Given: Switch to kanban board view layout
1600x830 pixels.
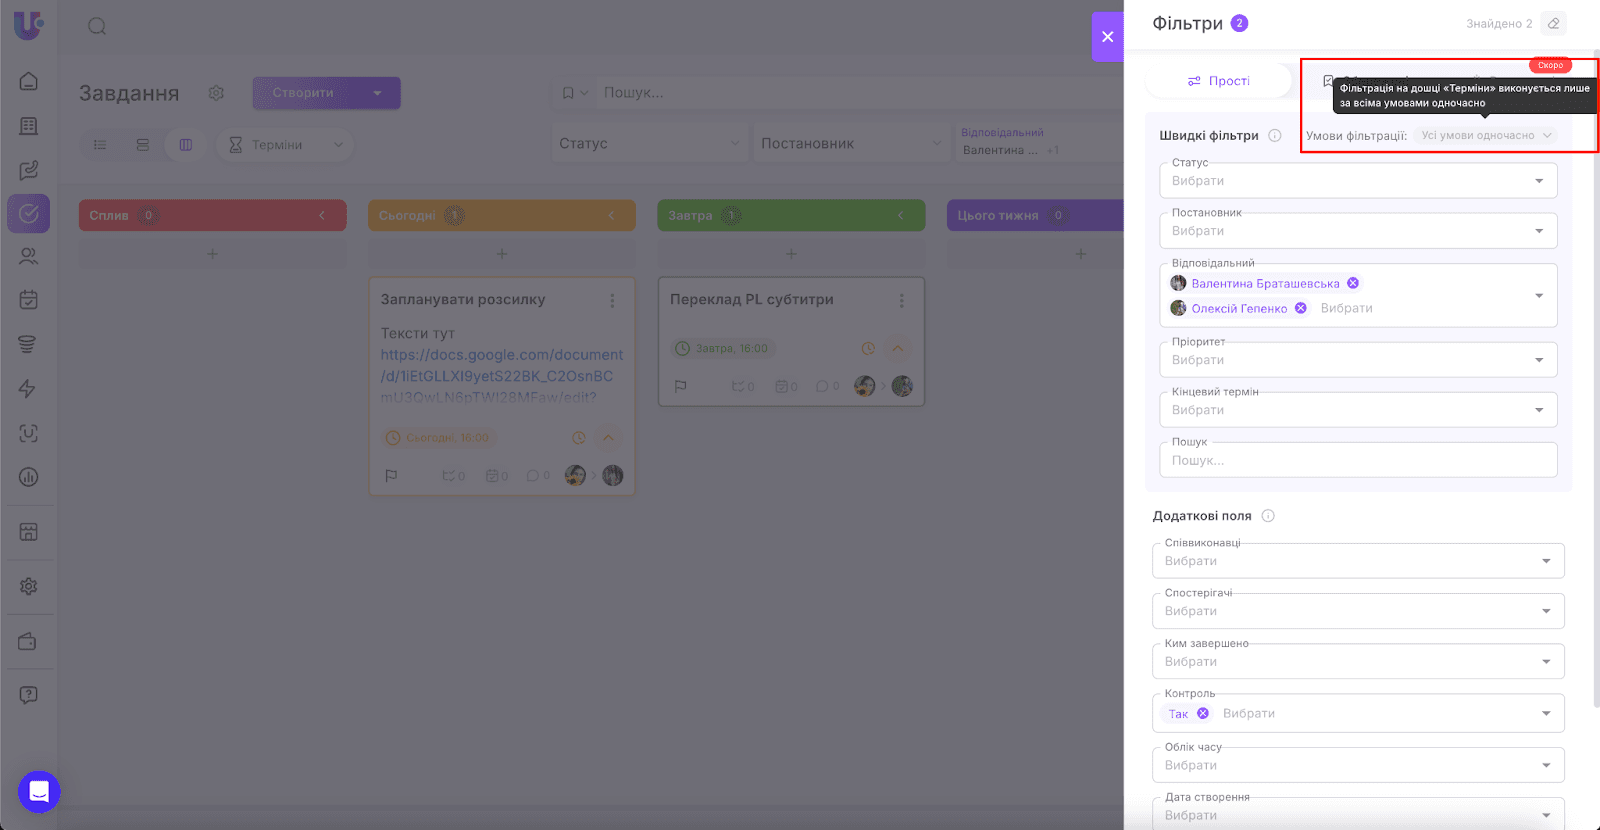Looking at the screenshot, I should [x=186, y=145].
